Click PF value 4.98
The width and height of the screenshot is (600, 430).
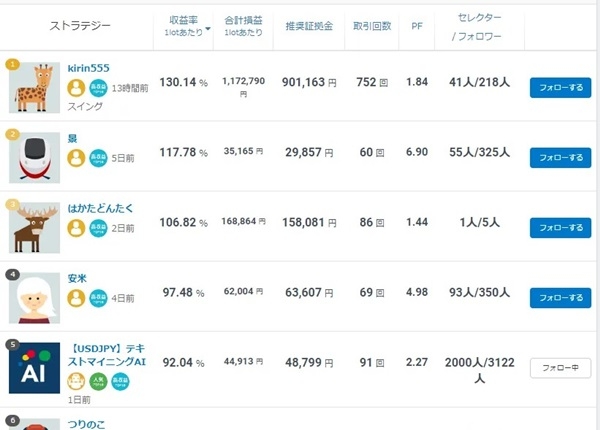coord(417,292)
